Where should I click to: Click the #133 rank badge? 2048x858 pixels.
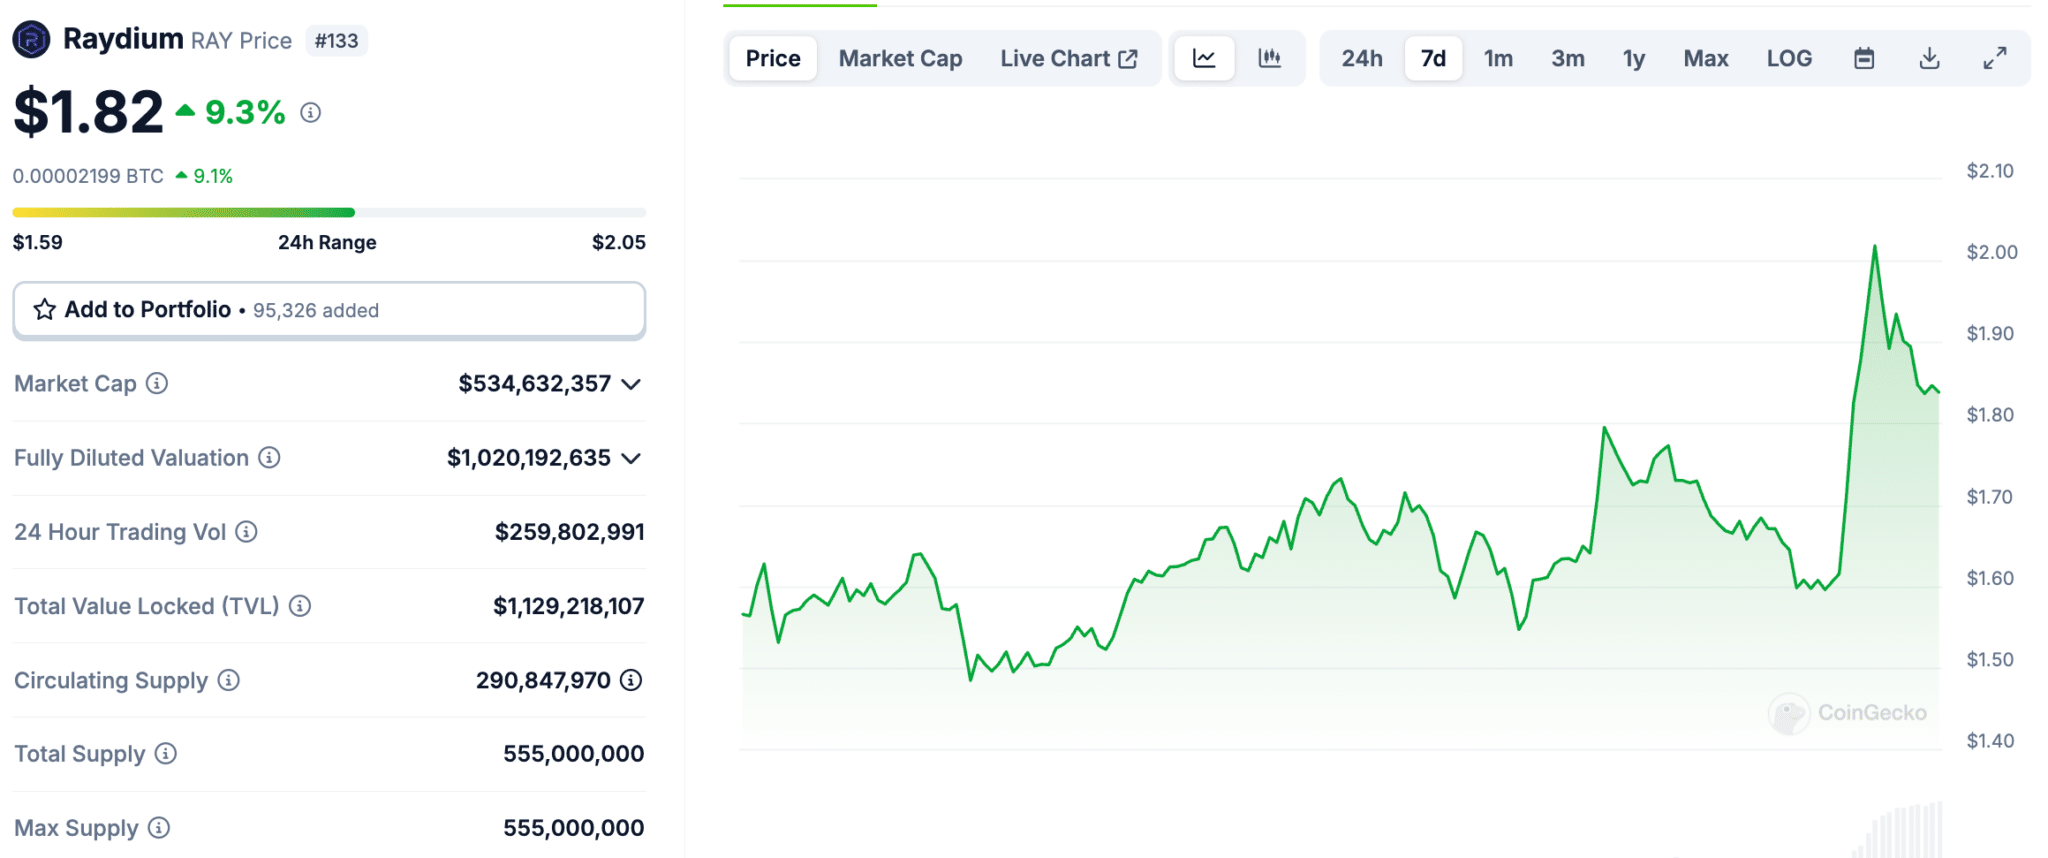pyautogui.click(x=336, y=41)
